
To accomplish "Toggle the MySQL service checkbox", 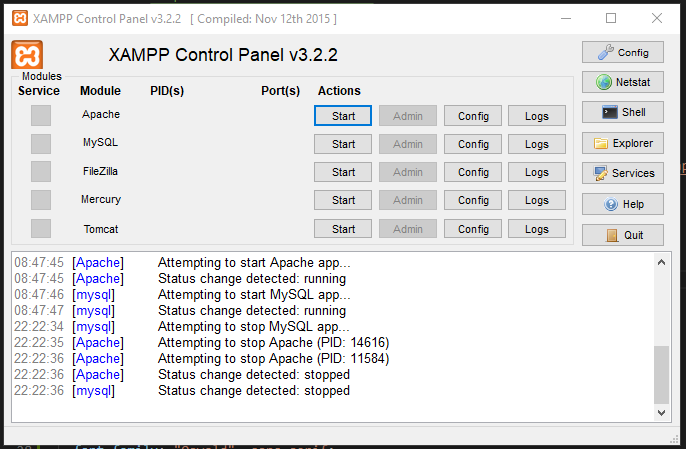I will pos(41,143).
